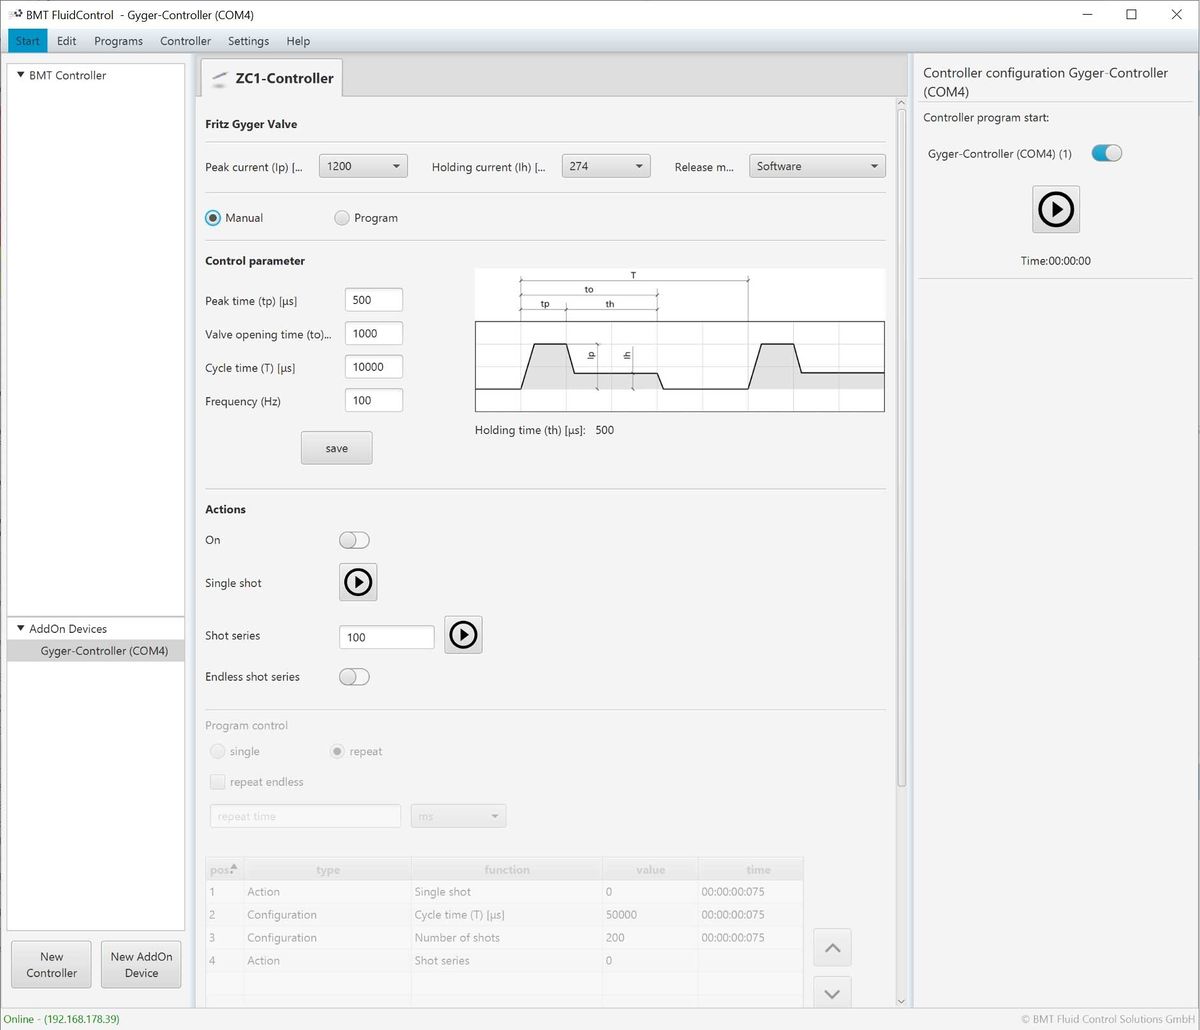Click the save button
Viewport: 1200px width, 1030px height.
point(337,448)
